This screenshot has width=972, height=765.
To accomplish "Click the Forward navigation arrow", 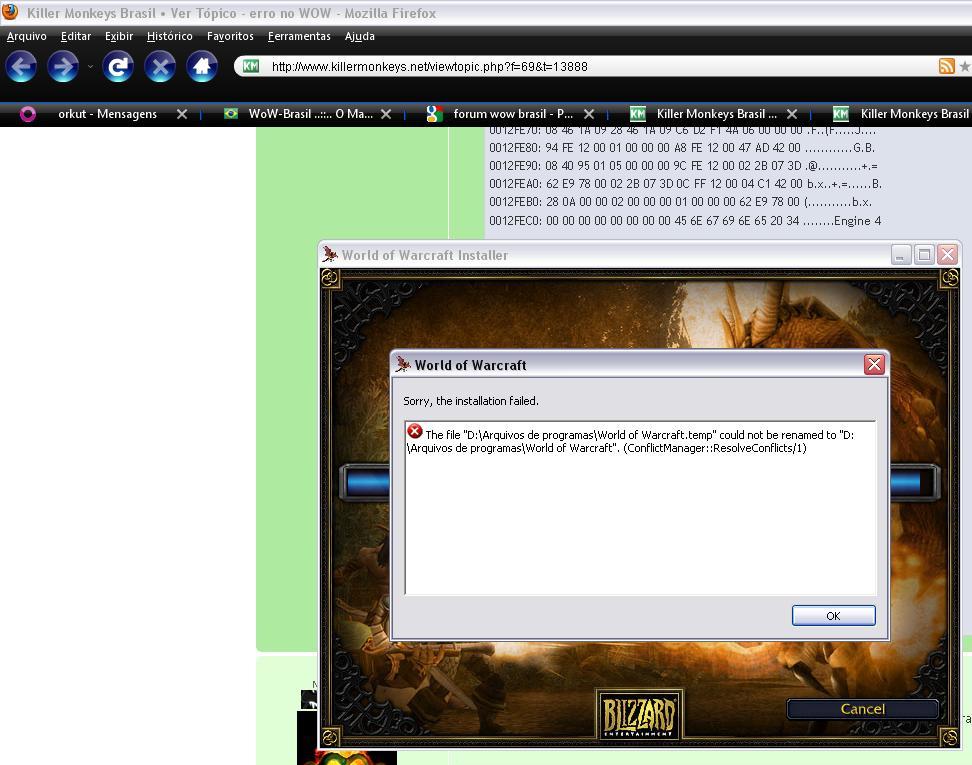I will pyautogui.click(x=63, y=67).
